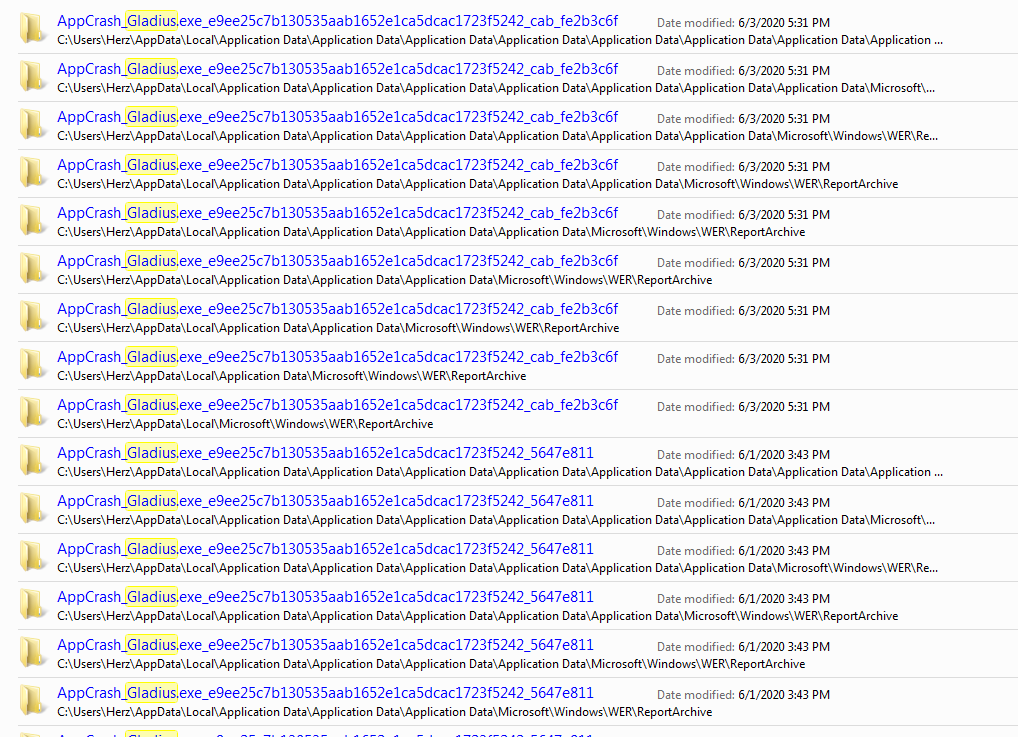The height and width of the screenshot is (737, 1018).
Task: Select 5647e811 path text containing four 'Application Data' folders
Action: click(431, 665)
